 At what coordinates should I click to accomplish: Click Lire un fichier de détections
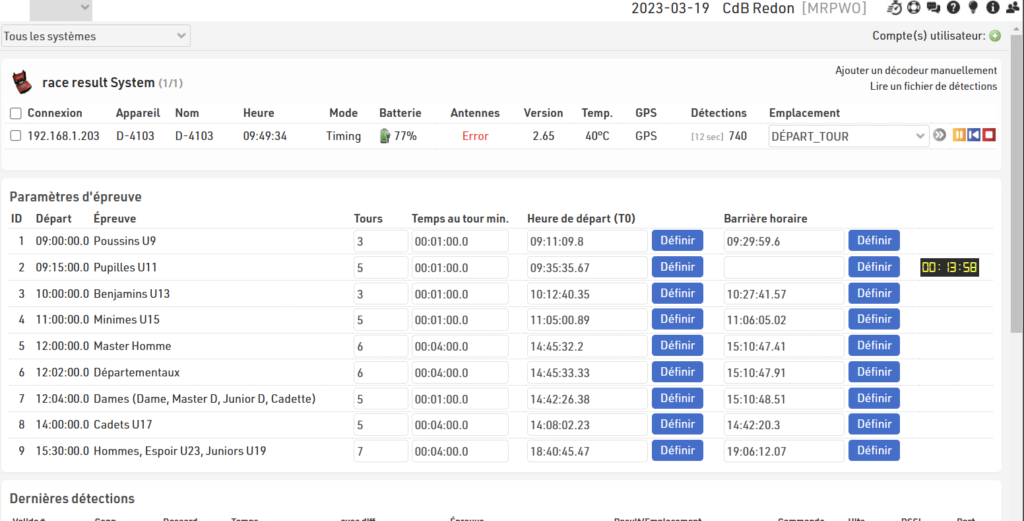(x=933, y=86)
